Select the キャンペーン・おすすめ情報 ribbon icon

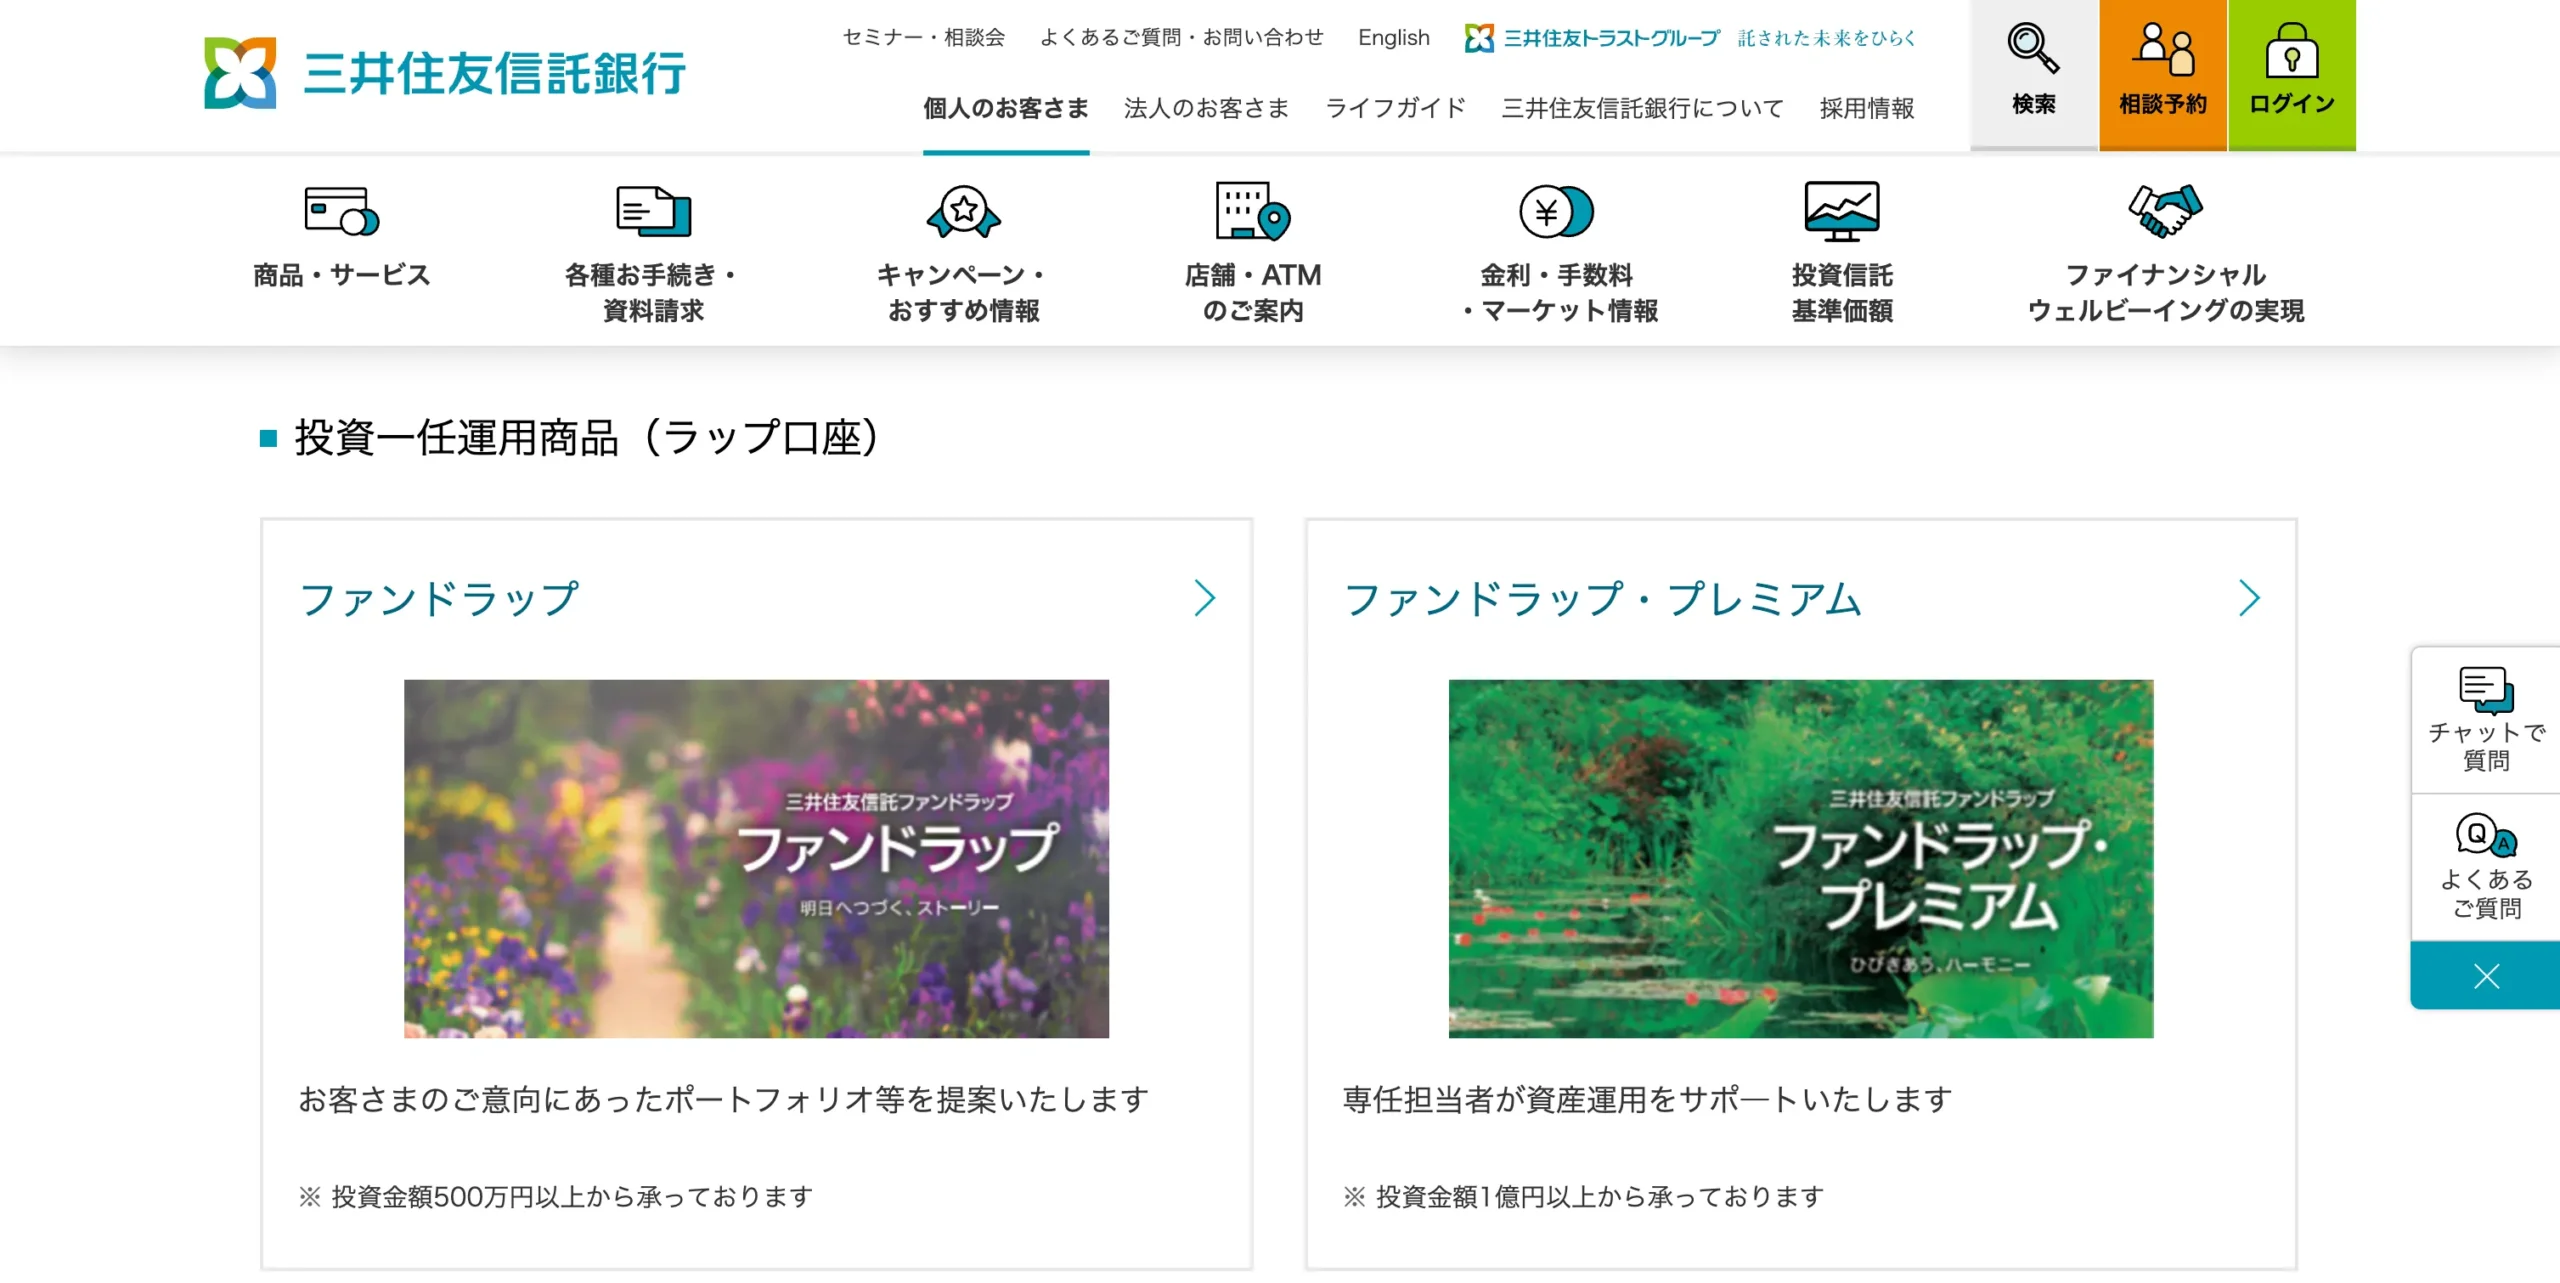click(961, 210)
